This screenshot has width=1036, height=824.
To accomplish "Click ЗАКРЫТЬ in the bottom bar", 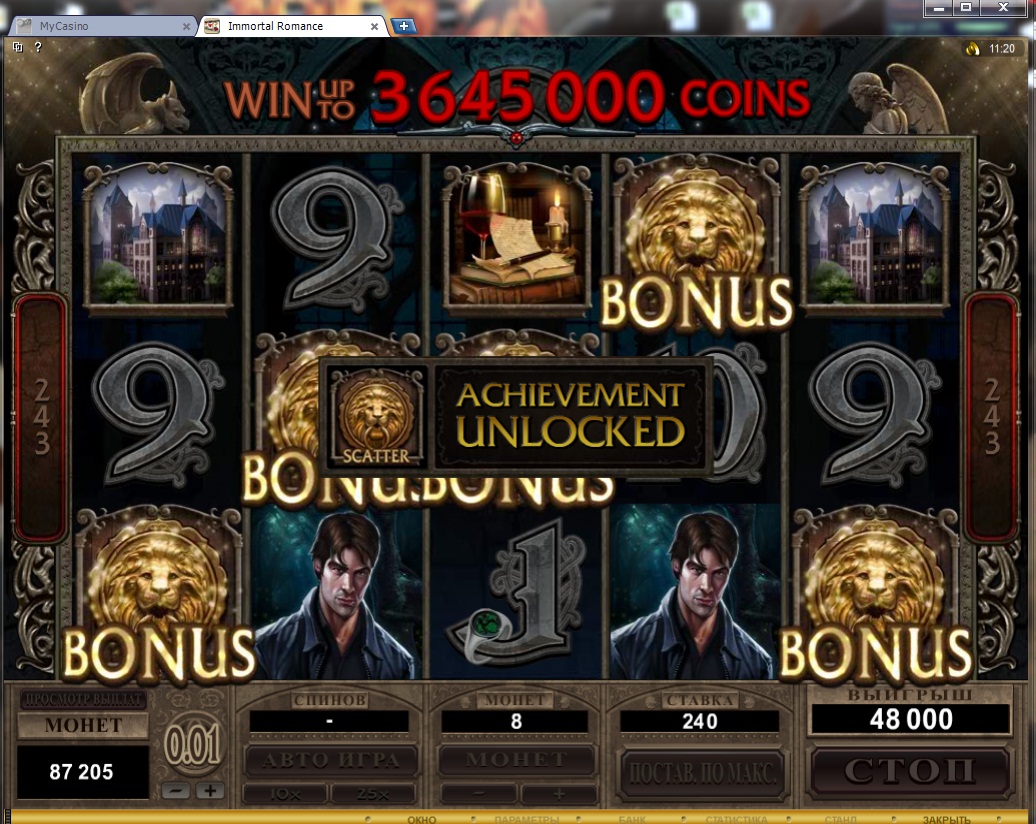I will pyautogui.click(x=947, y=819).
